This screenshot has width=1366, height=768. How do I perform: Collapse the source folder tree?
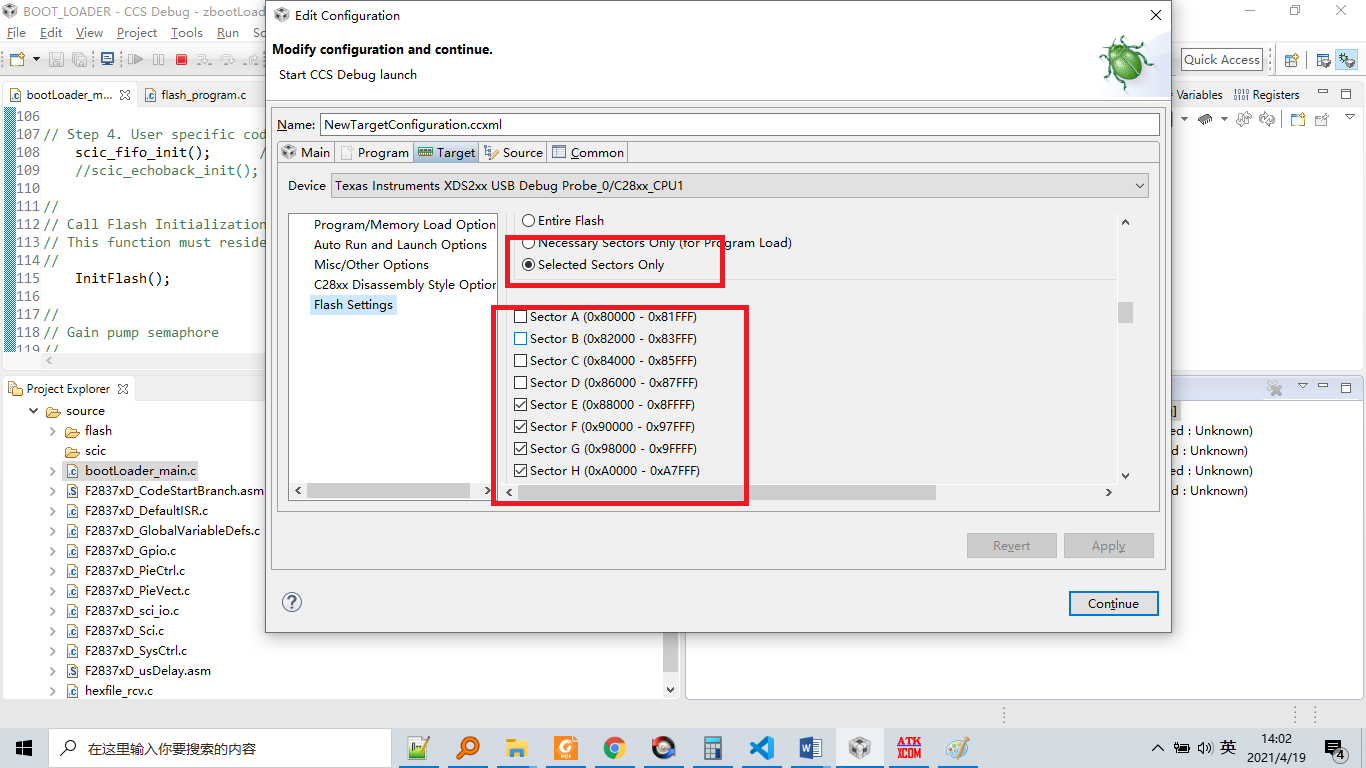(33, 410)
